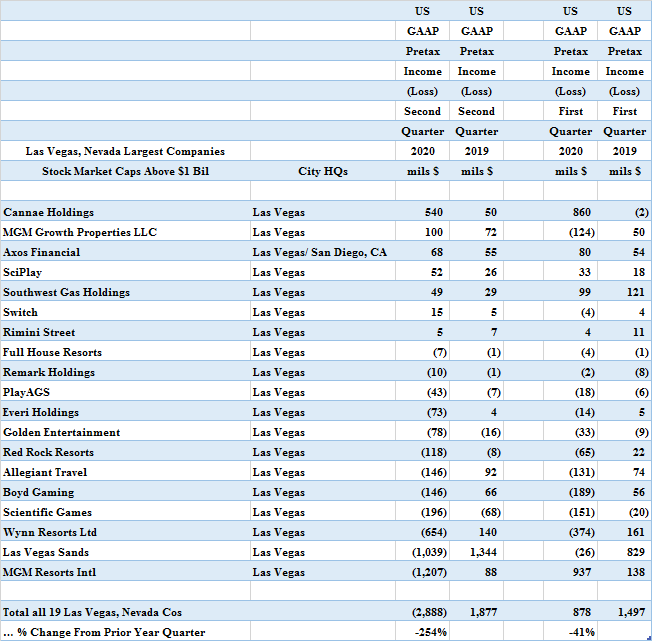Select the (196) Scientific Games value

pyautogui.click(x=434, y=512)
